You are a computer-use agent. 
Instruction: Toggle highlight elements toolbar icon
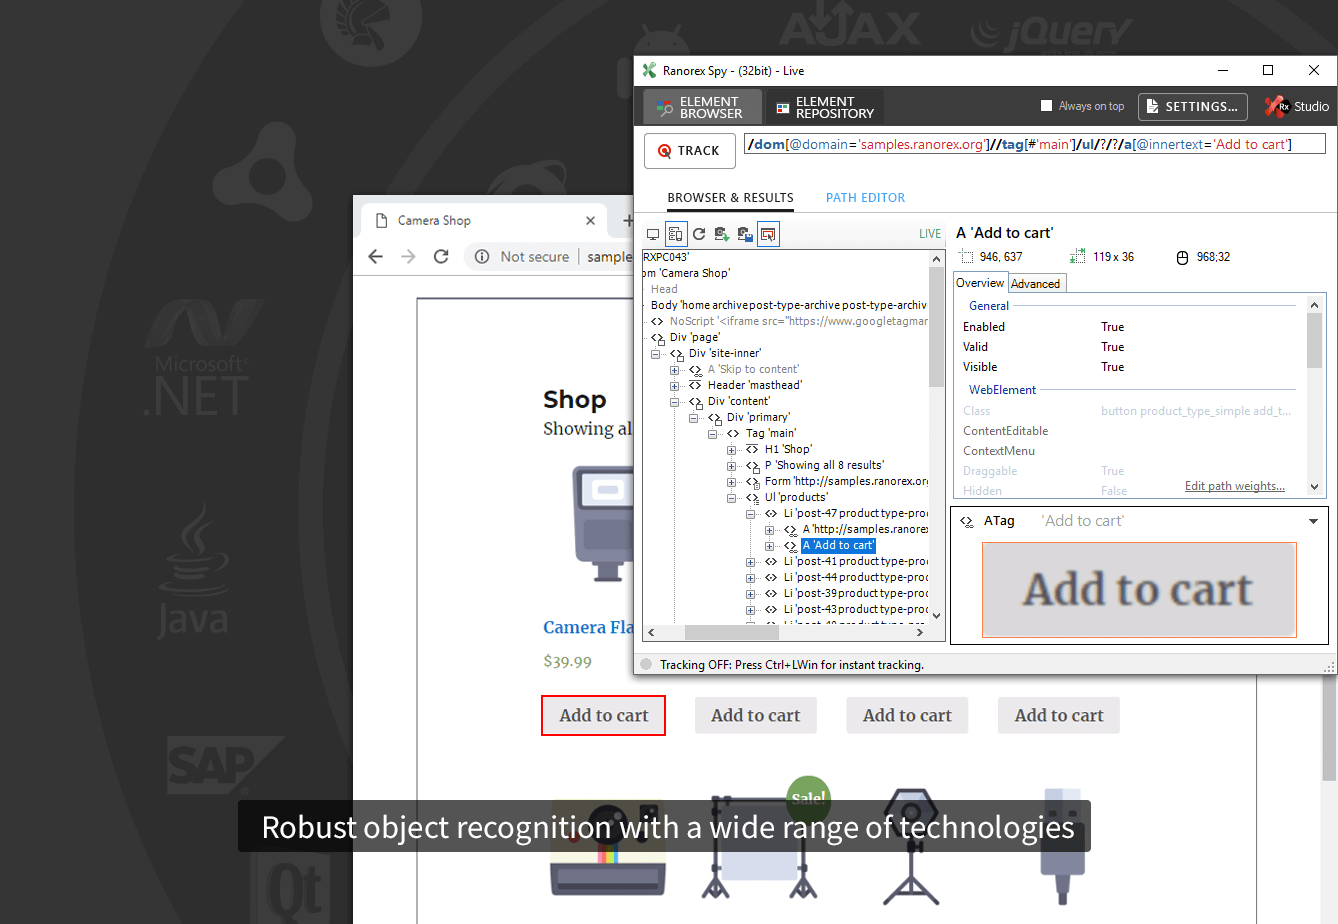click(768, 234)
